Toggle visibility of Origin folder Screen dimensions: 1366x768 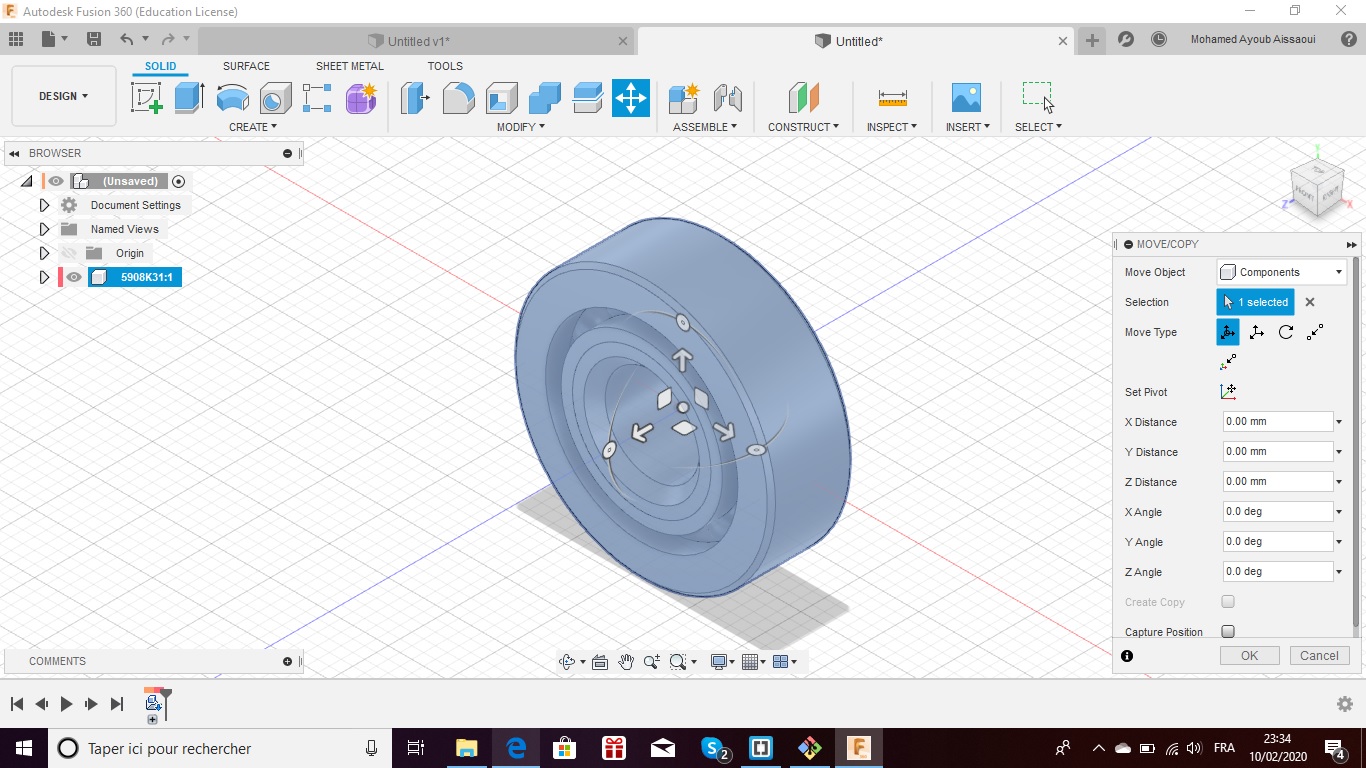[69, 253]
